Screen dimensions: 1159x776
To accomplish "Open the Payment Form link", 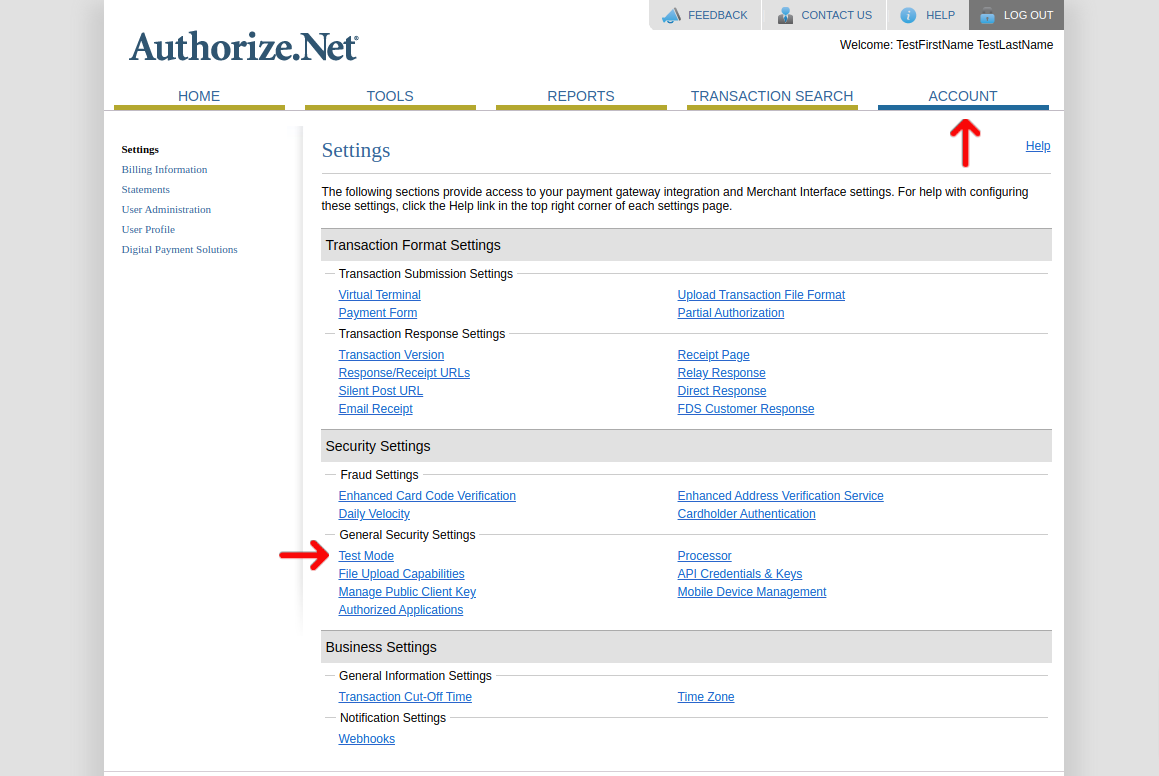I will pyautogui.click(x=378, y=313).
